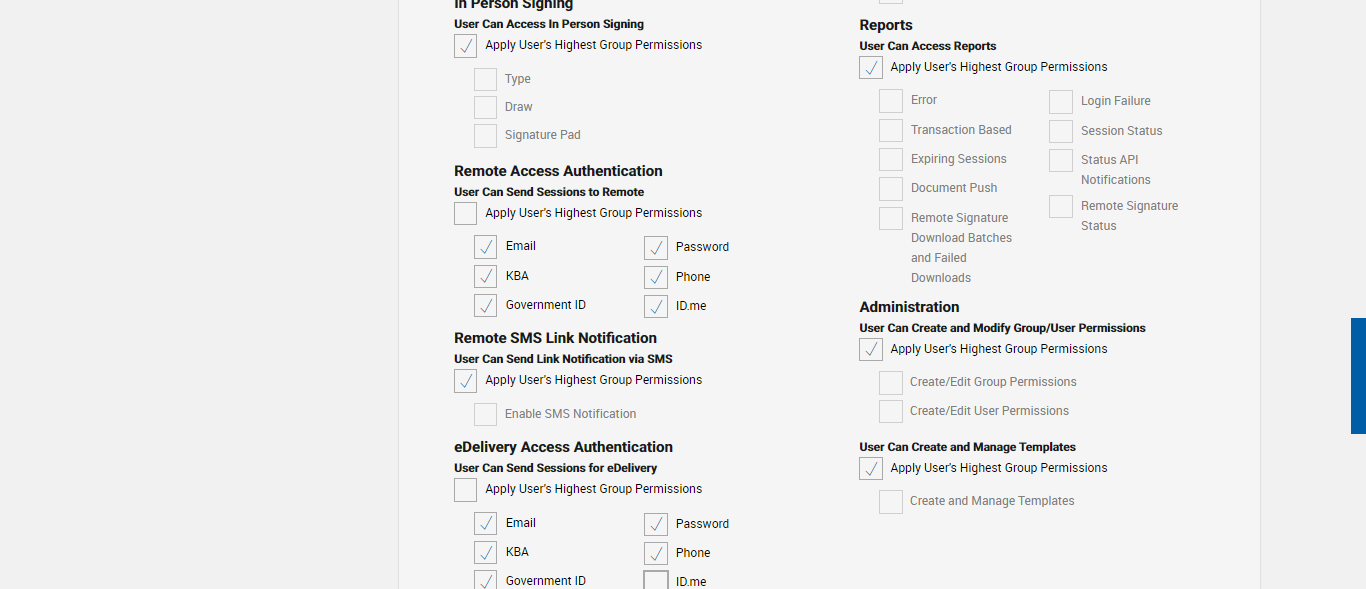This screenshot has width=1366, height=589.
Task: Check the Create and Manage Templates box
Action: (891, 502)
